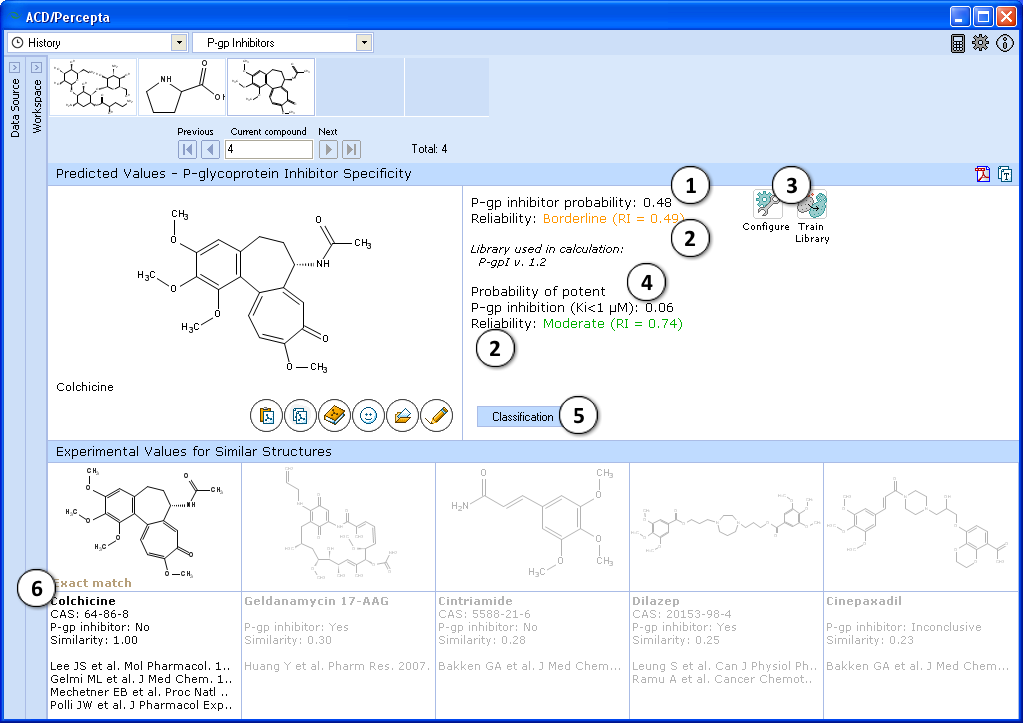Go to the previous compound
Viewport: 1023px width, 723px height.
point(210,149)
